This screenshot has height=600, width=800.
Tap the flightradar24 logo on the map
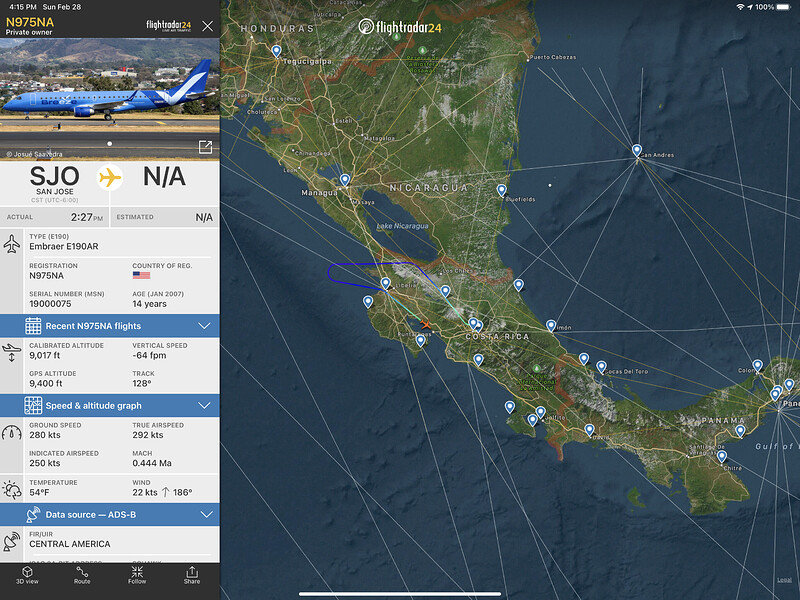click(x=400, y=27)
